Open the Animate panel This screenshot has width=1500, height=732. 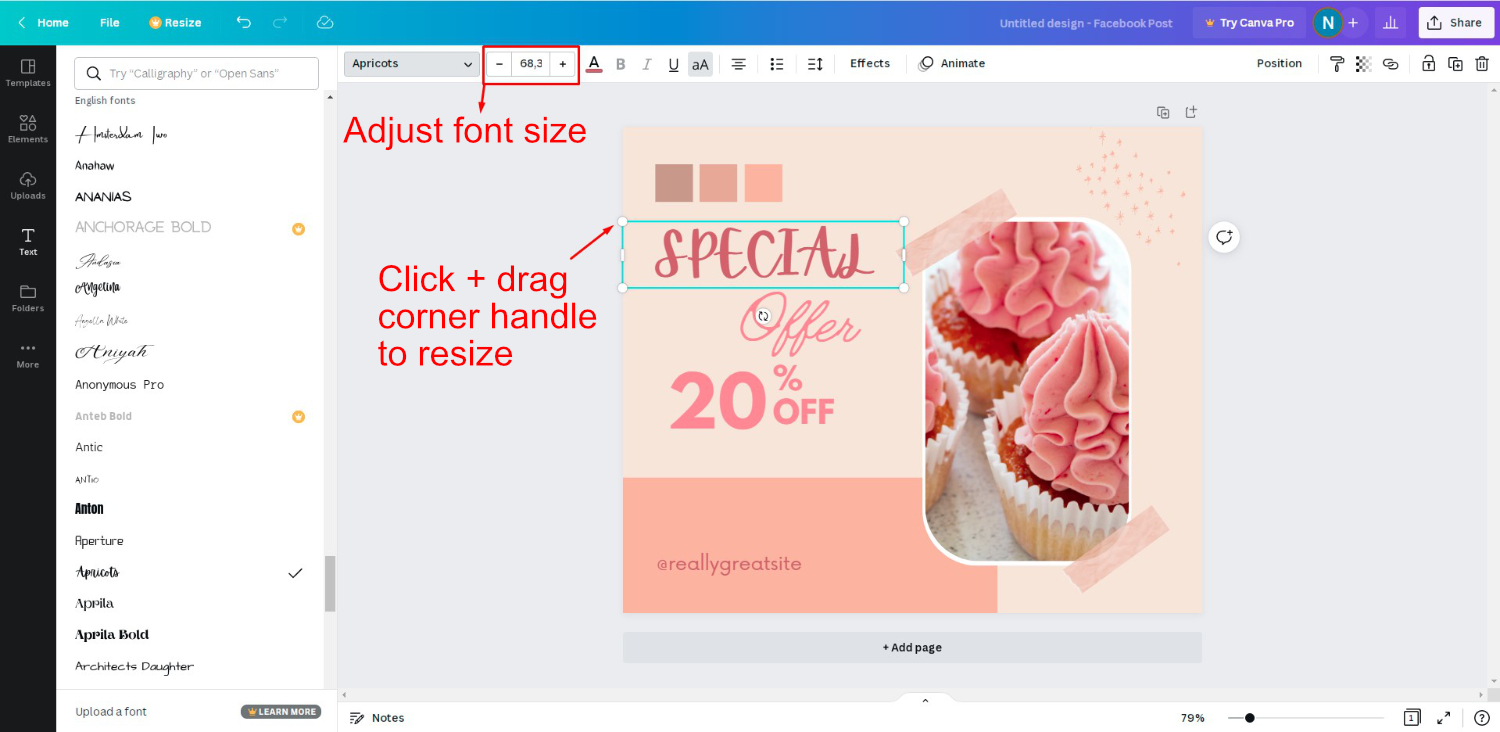point(951,63)
